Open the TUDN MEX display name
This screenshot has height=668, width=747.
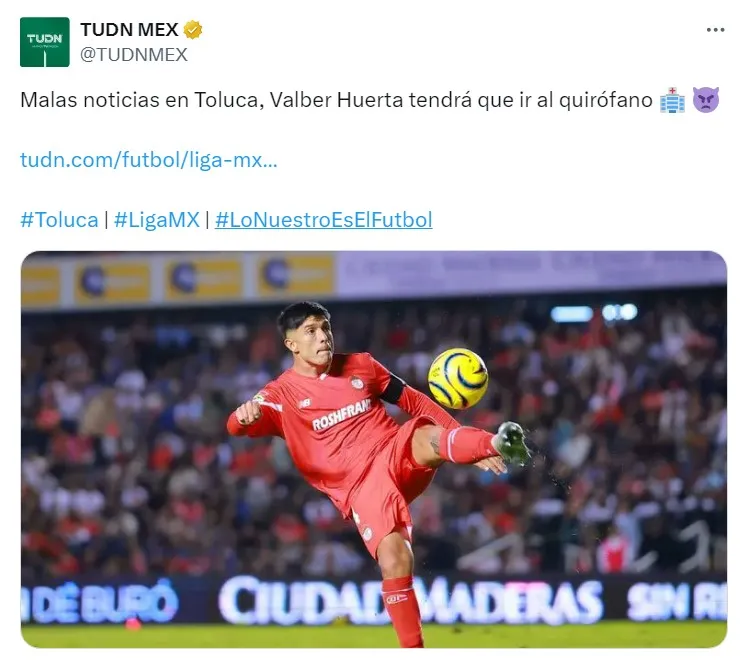[x=129, y=30]
